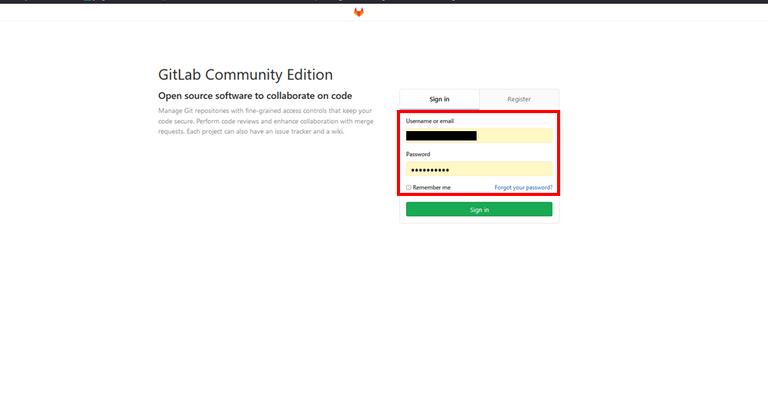
Task: Enable the Remember me checkbox
Action: 408,188
